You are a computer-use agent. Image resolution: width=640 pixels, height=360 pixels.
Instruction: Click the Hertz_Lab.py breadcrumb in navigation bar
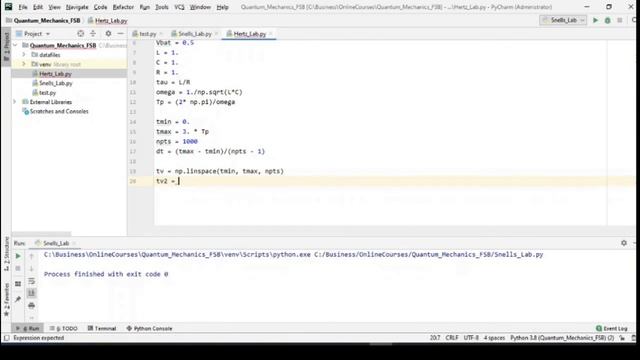(107, 20)
